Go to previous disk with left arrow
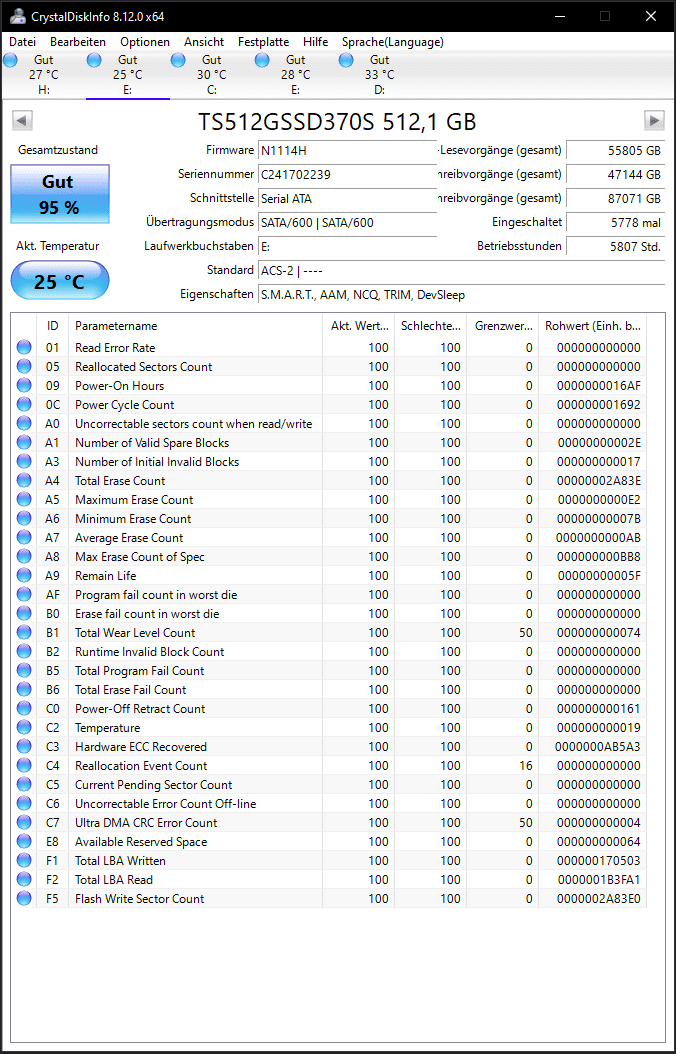676x1054 pixels. [22, 121]
